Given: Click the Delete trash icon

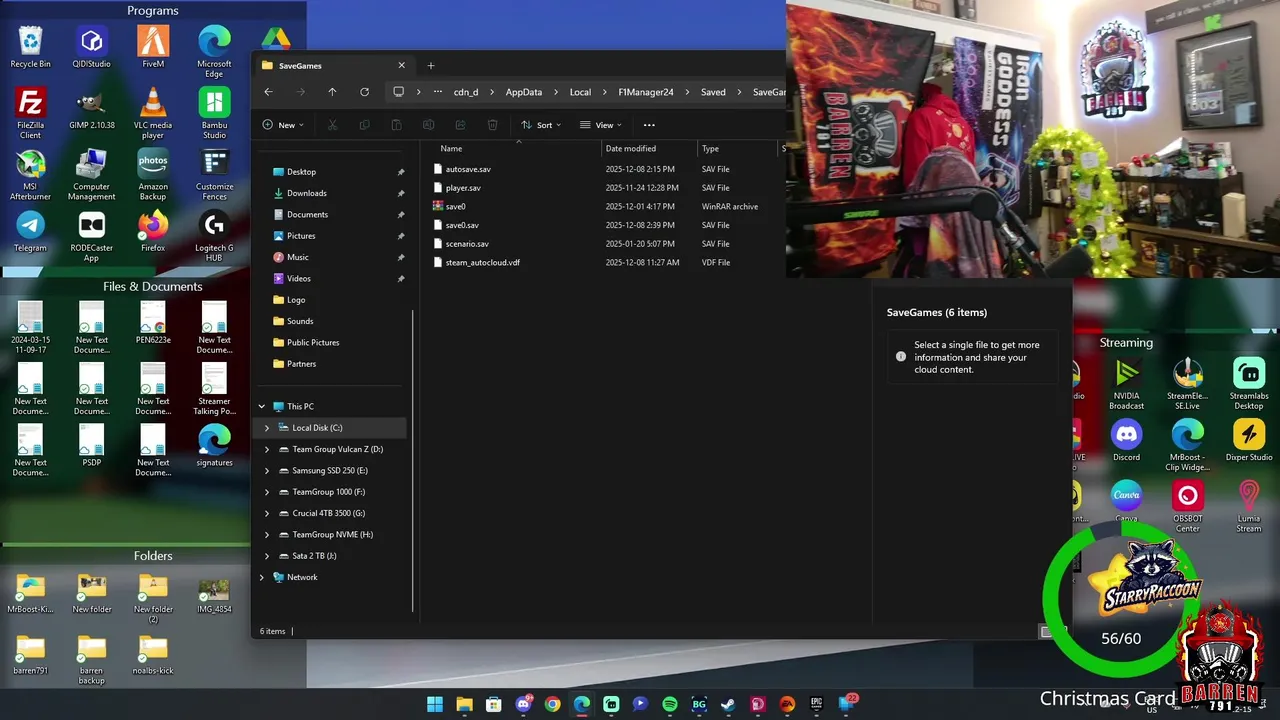Looking at the screenshot, I should coord(492,125).
